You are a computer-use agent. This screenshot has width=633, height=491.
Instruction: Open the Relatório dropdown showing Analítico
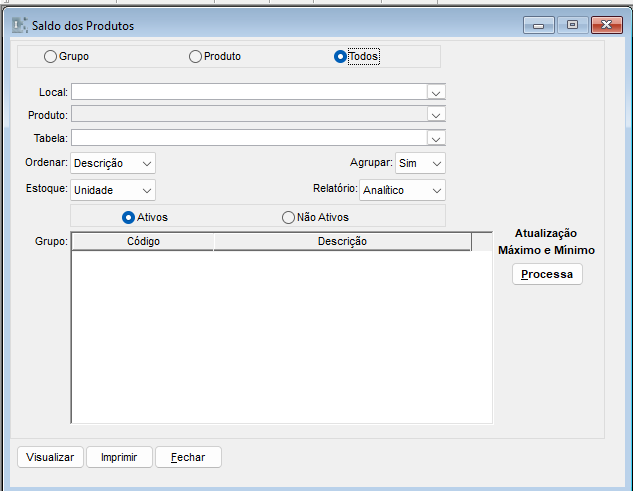[x=402, y=190]
